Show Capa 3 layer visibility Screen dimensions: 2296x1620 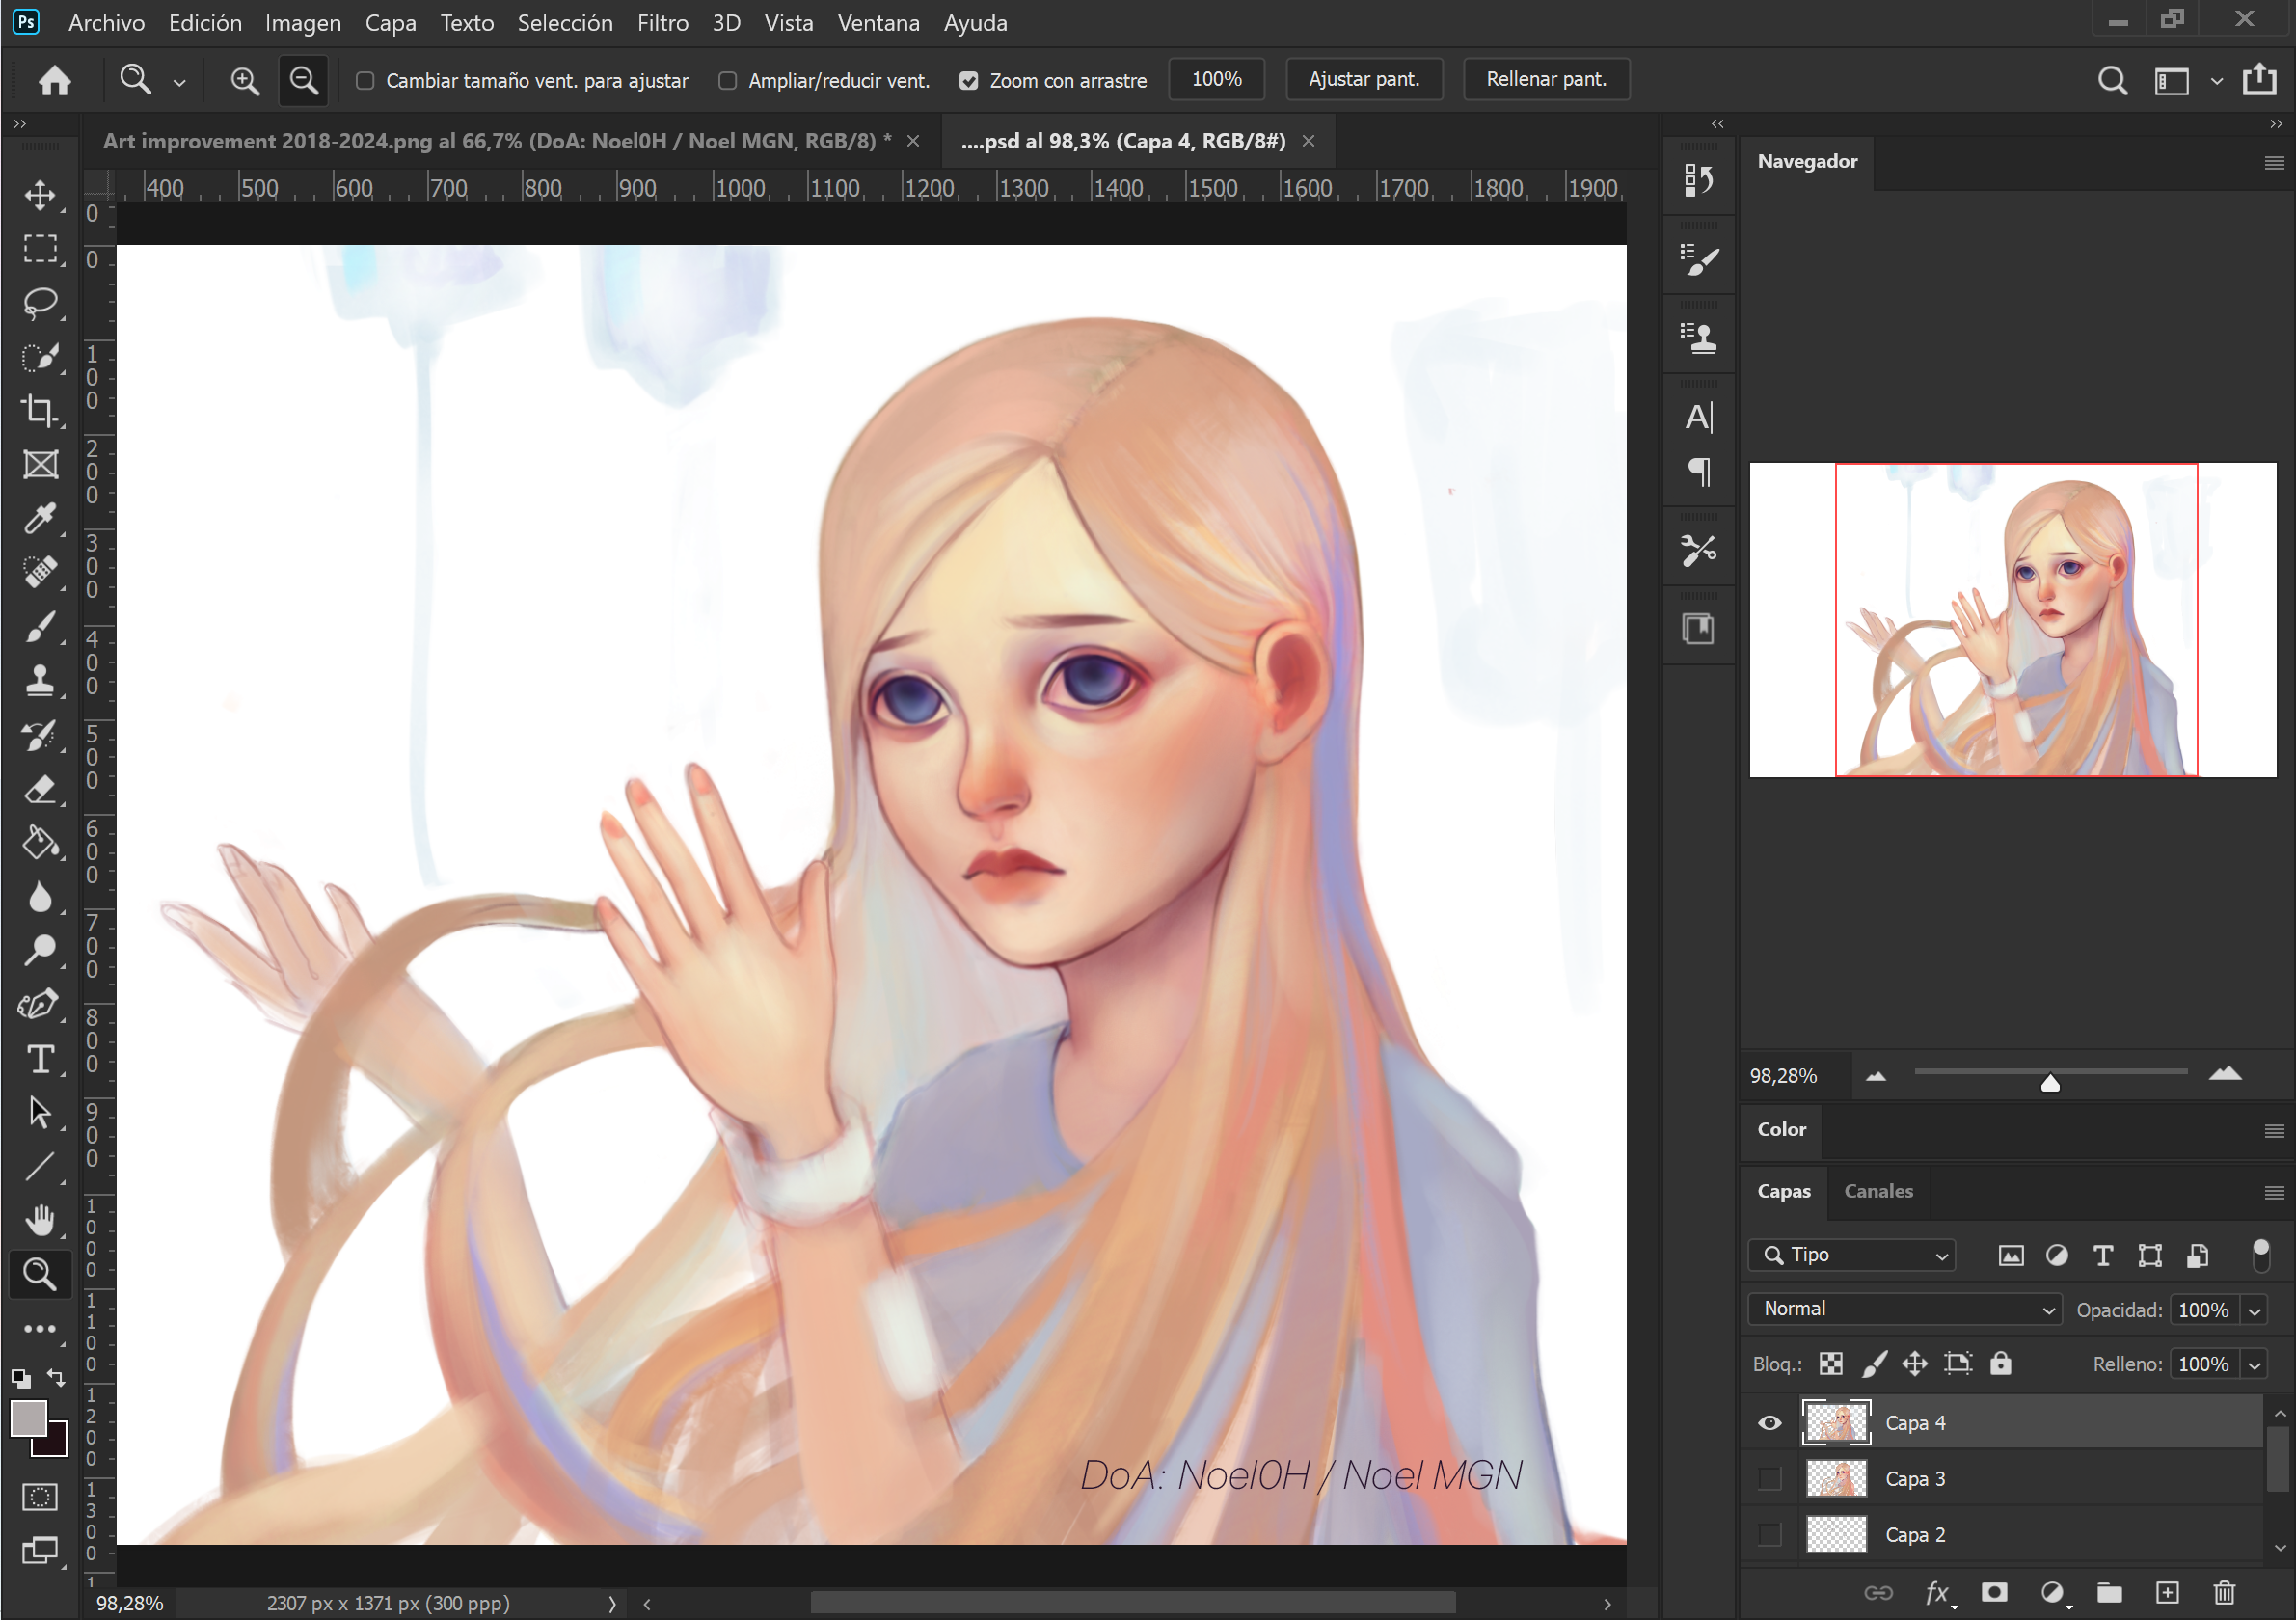pyautogui.click(x=1769, y=1478)
